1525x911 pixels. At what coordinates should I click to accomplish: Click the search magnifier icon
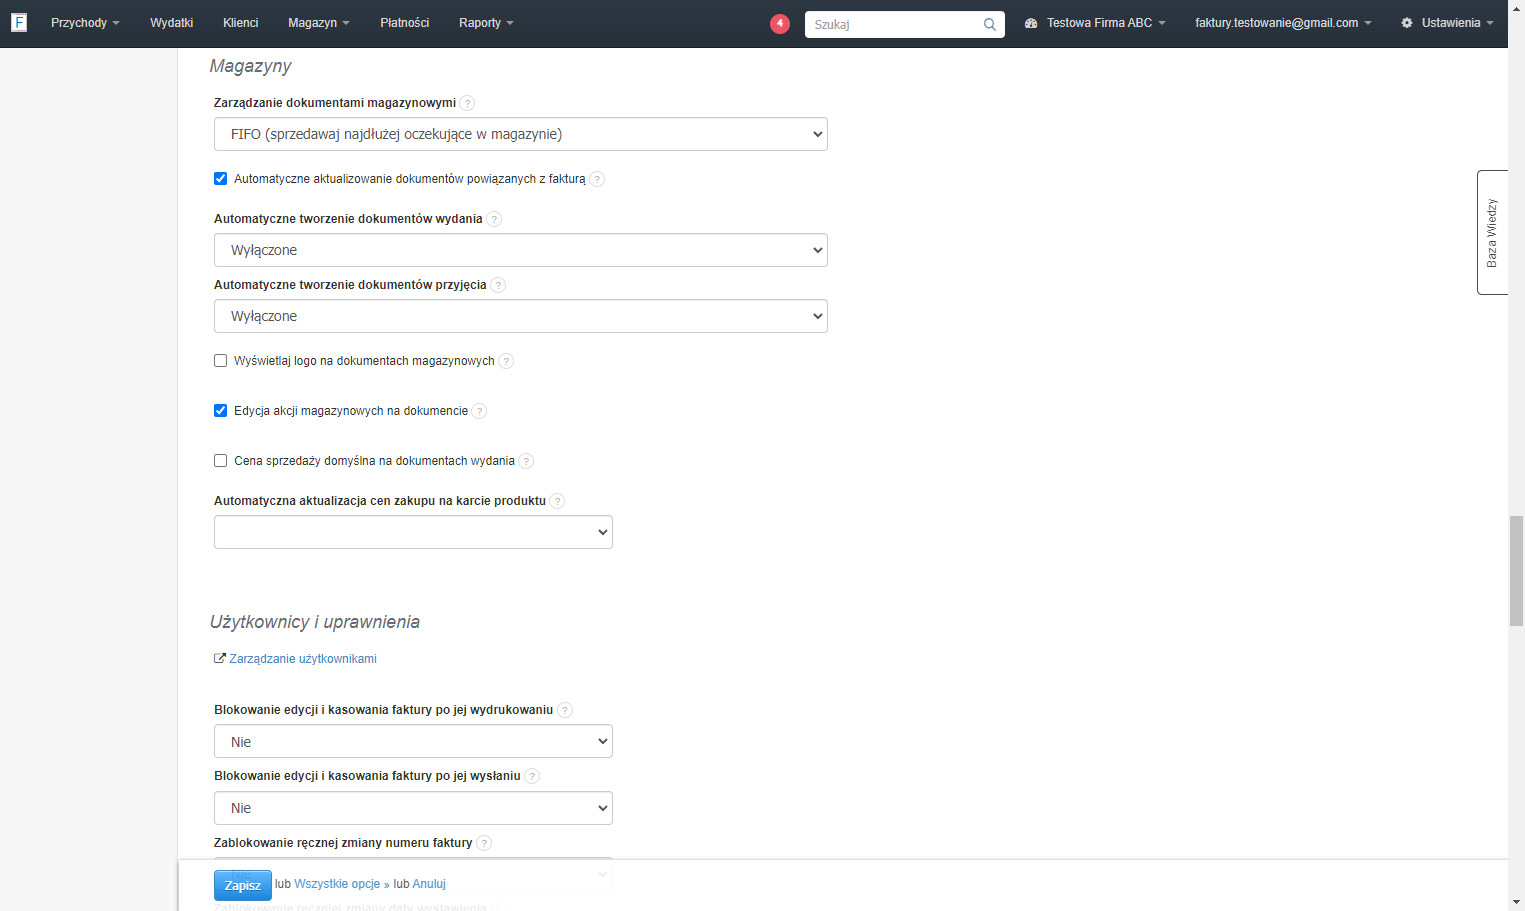tap(989, 24)
